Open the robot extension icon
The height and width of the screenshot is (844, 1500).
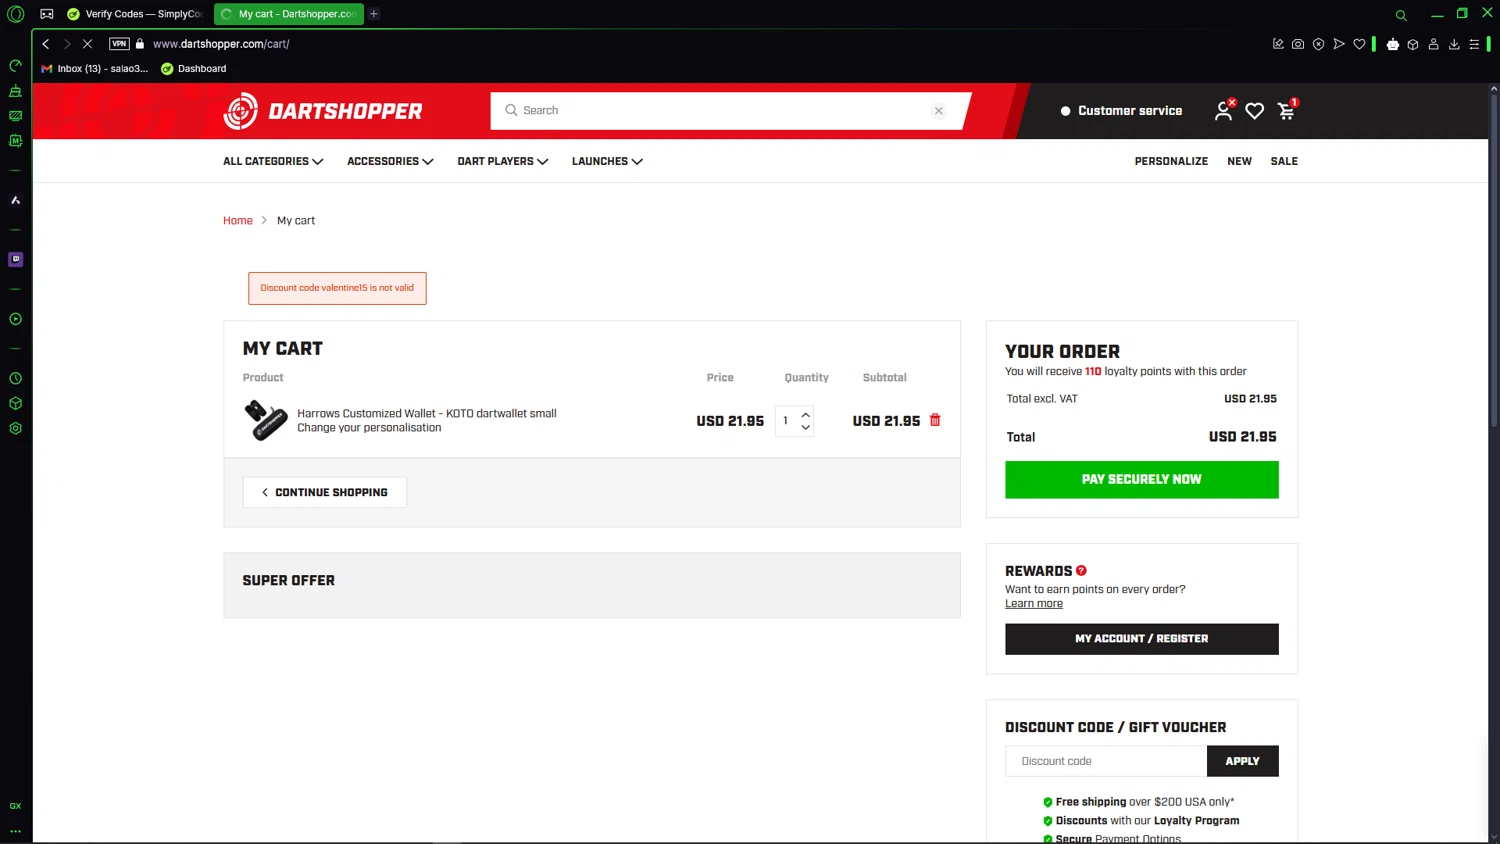click(1392, 44)
